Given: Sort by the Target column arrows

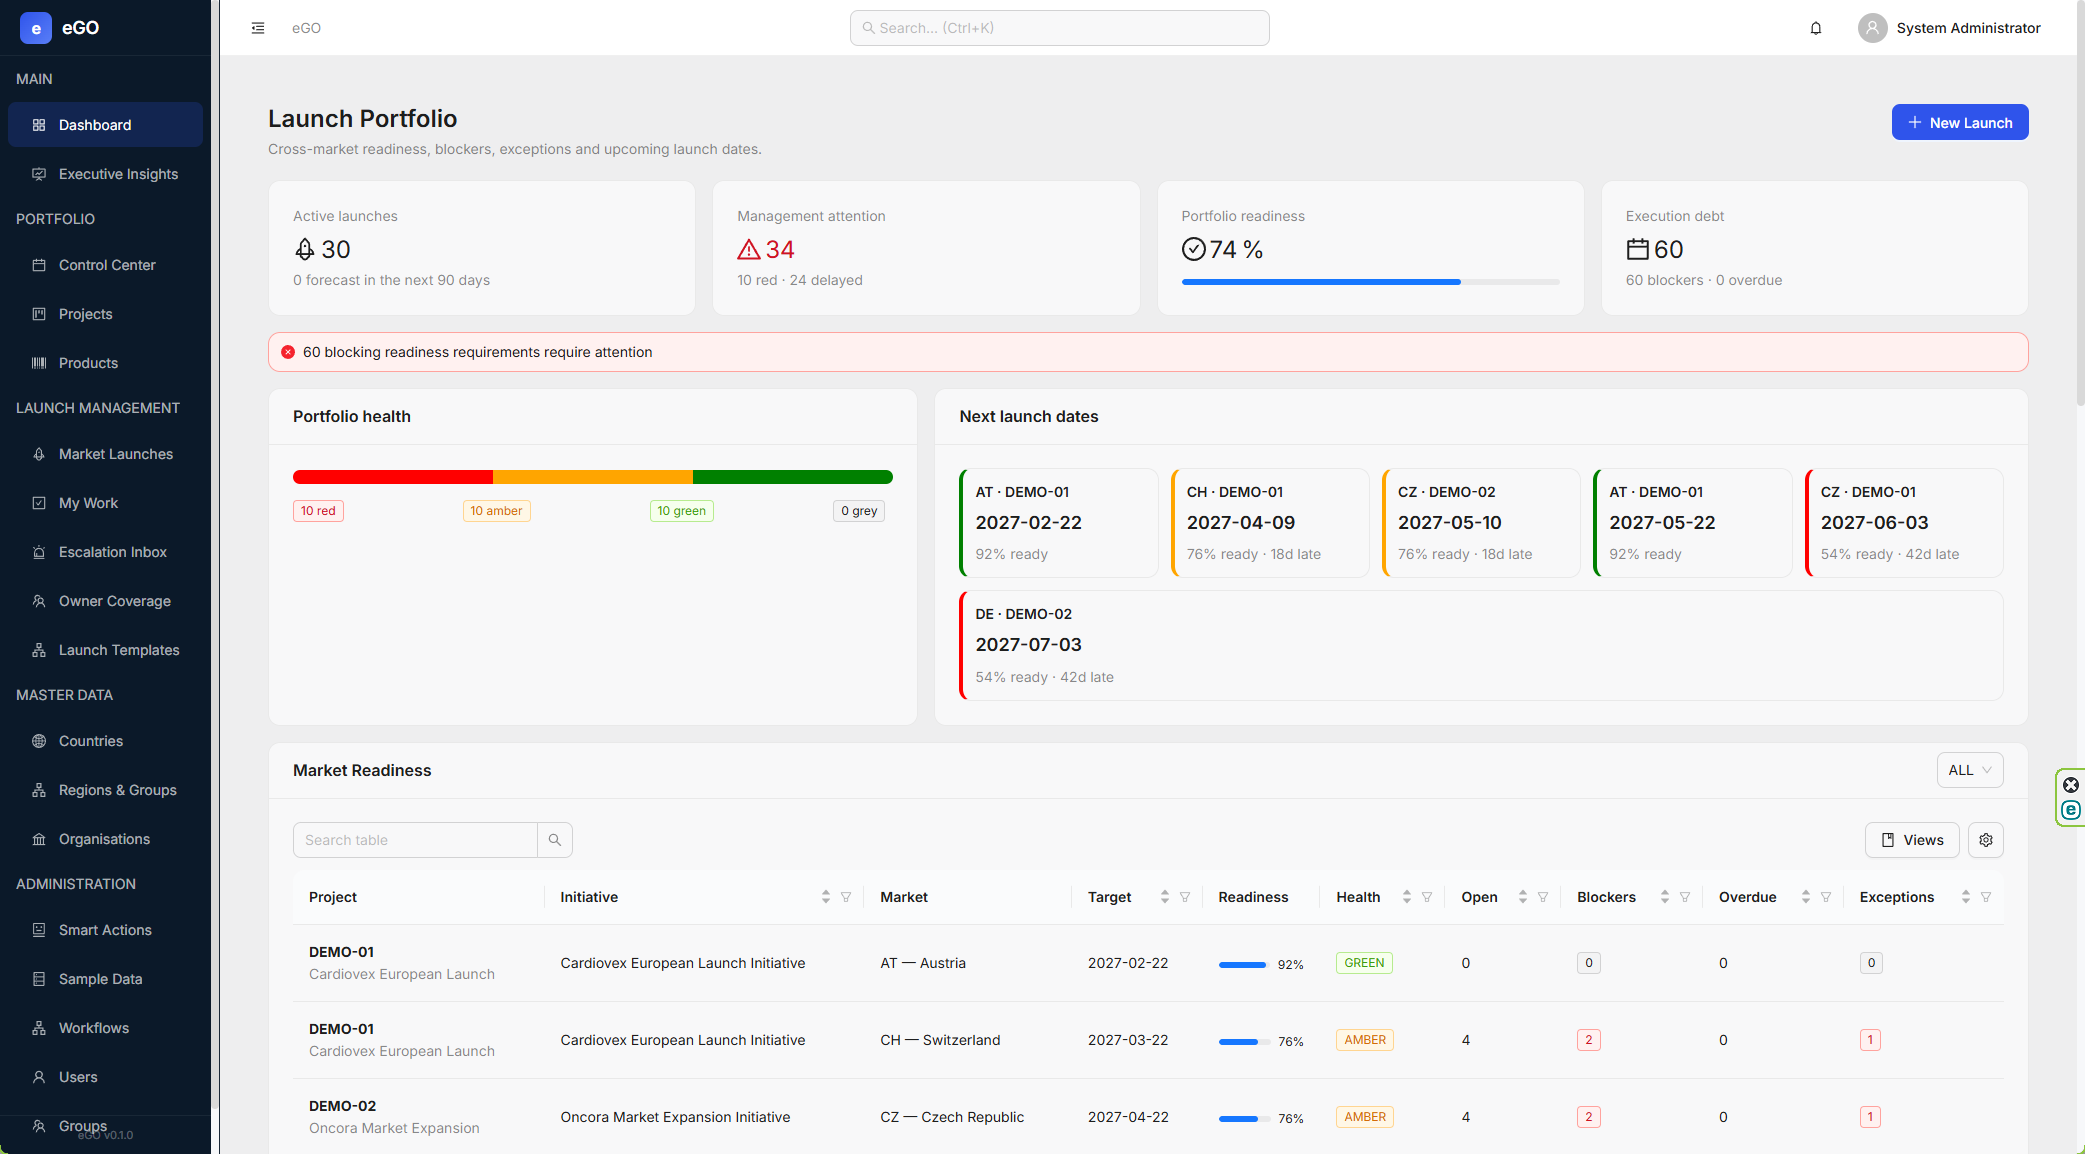Looking at the screenshot, I should point(1165,897).
